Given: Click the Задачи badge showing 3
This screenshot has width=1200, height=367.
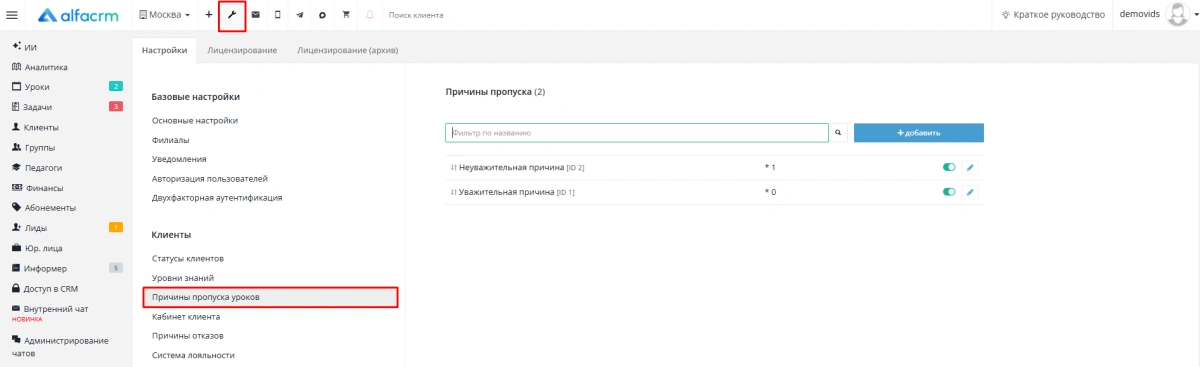Looking at the screenshot, I should coord(116,107).
